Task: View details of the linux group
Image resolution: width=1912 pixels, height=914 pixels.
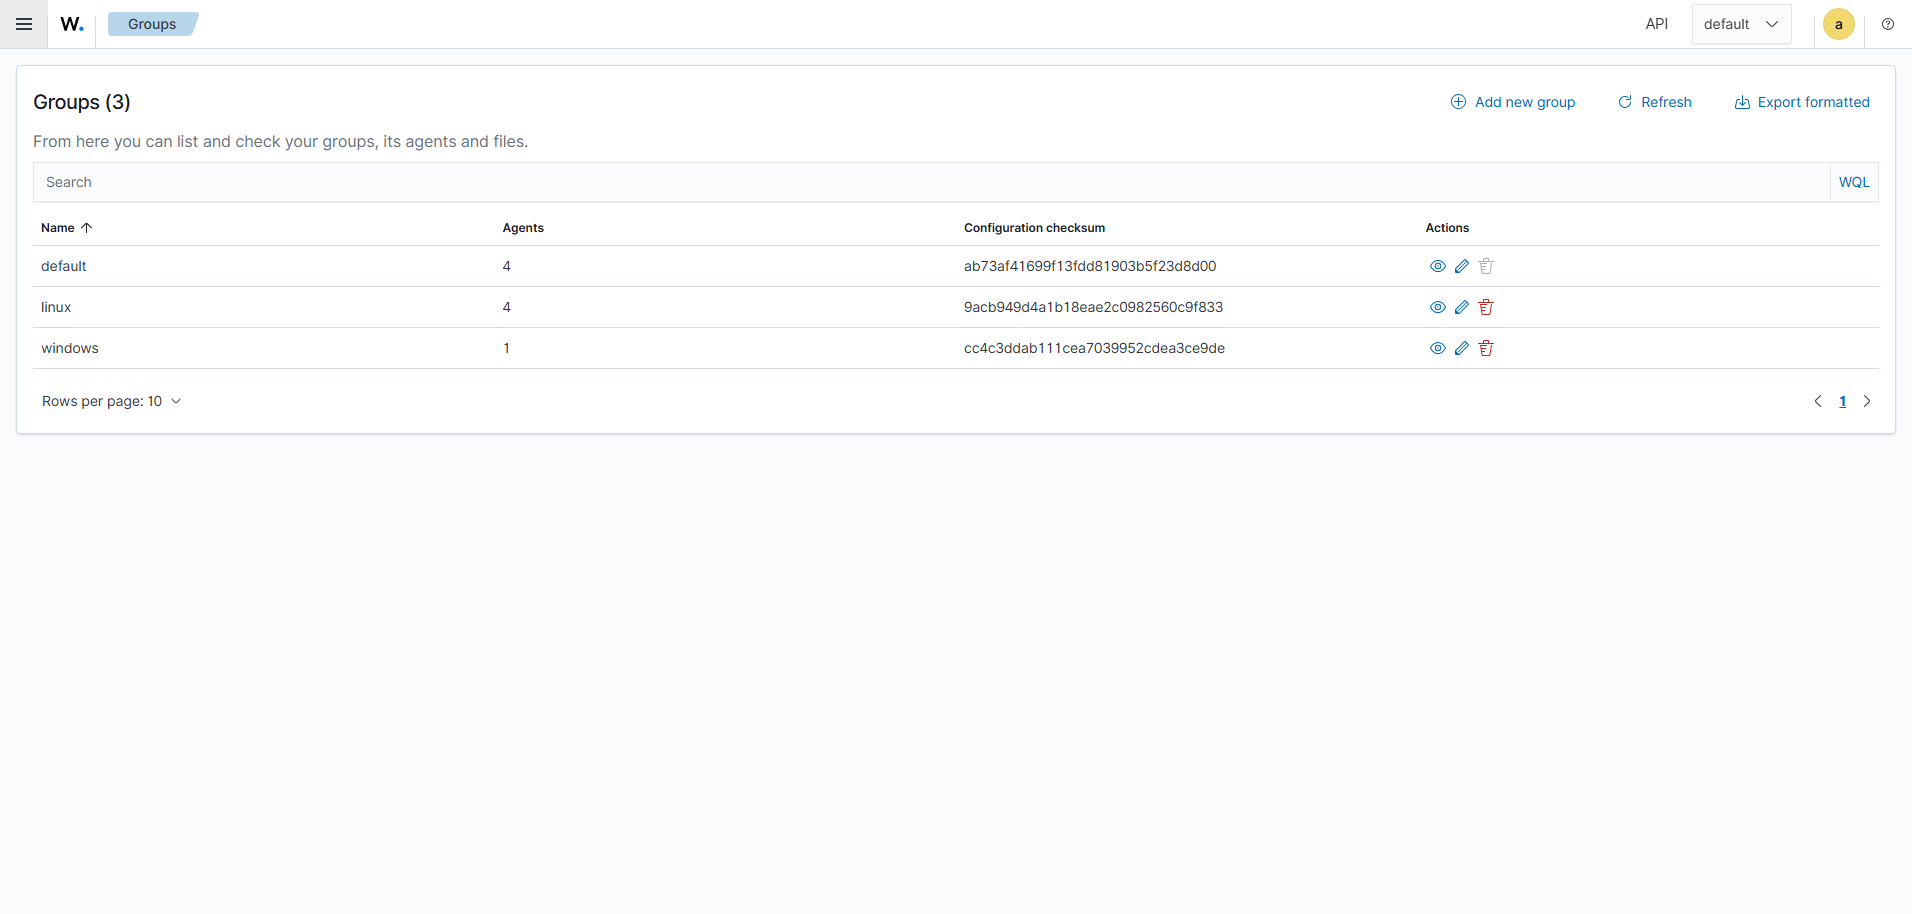Action: 1438,307
